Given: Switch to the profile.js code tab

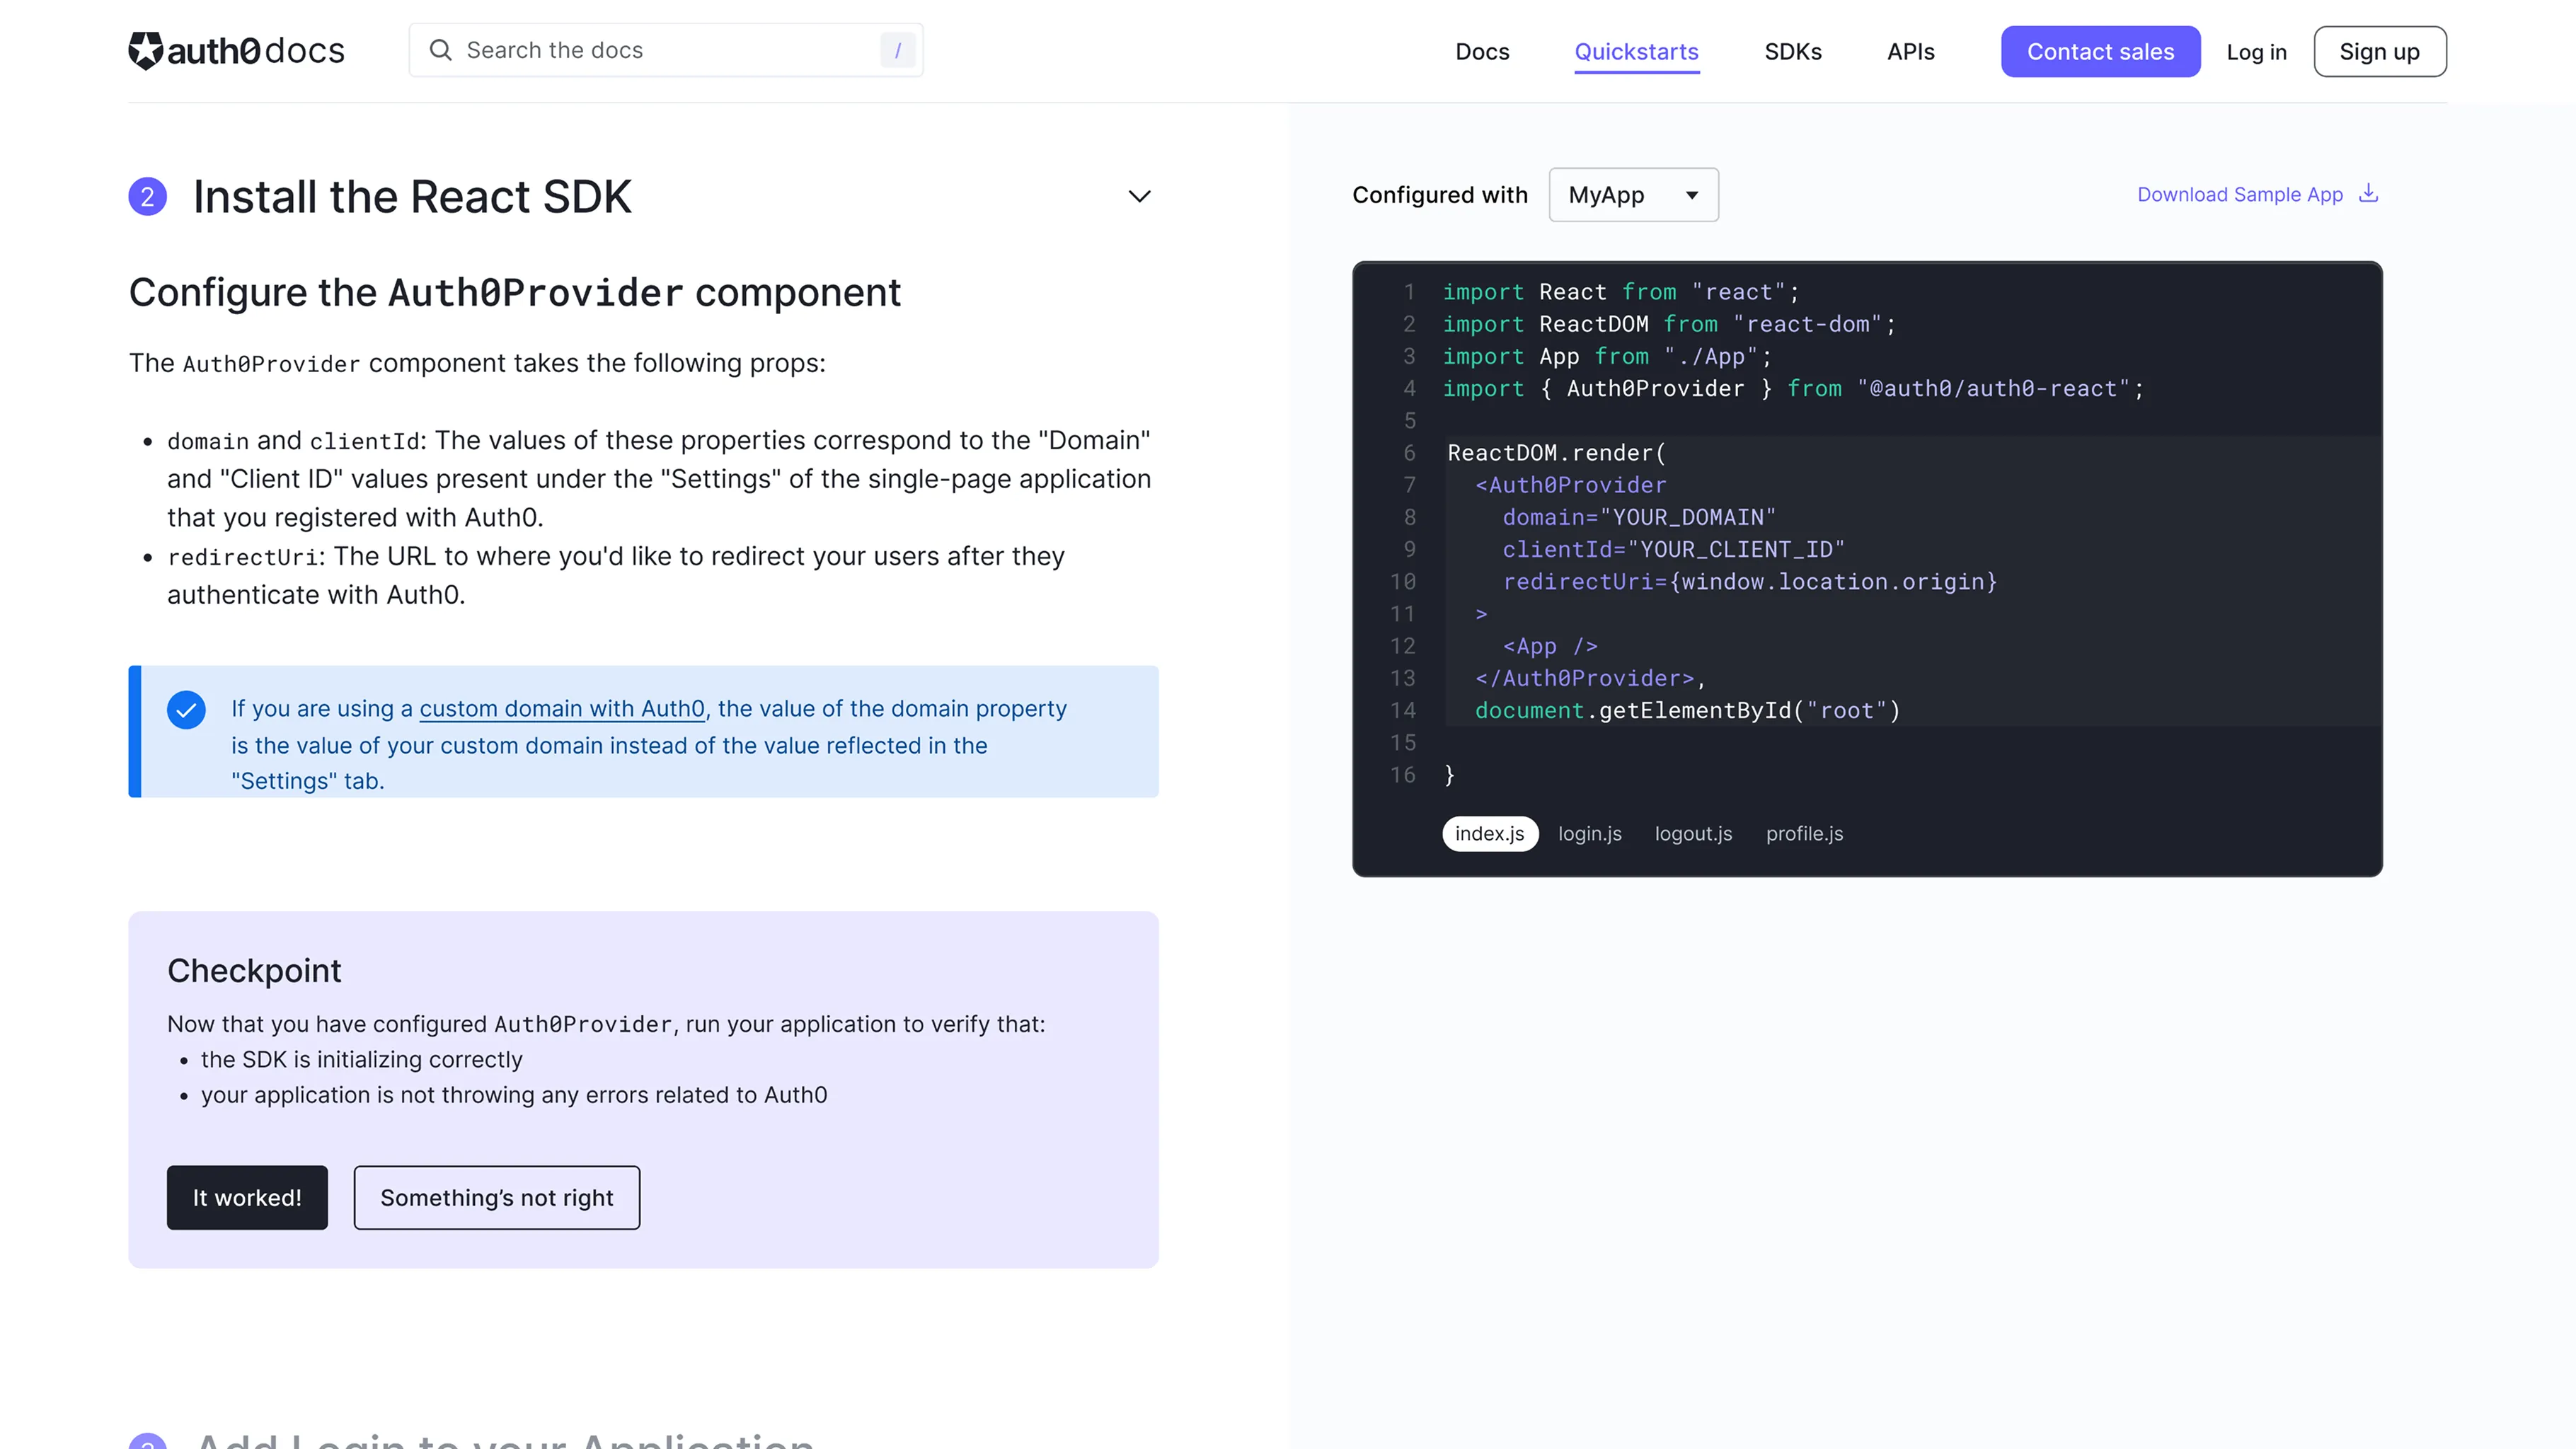Looking at the screenshot, I should click(1804, 833).
